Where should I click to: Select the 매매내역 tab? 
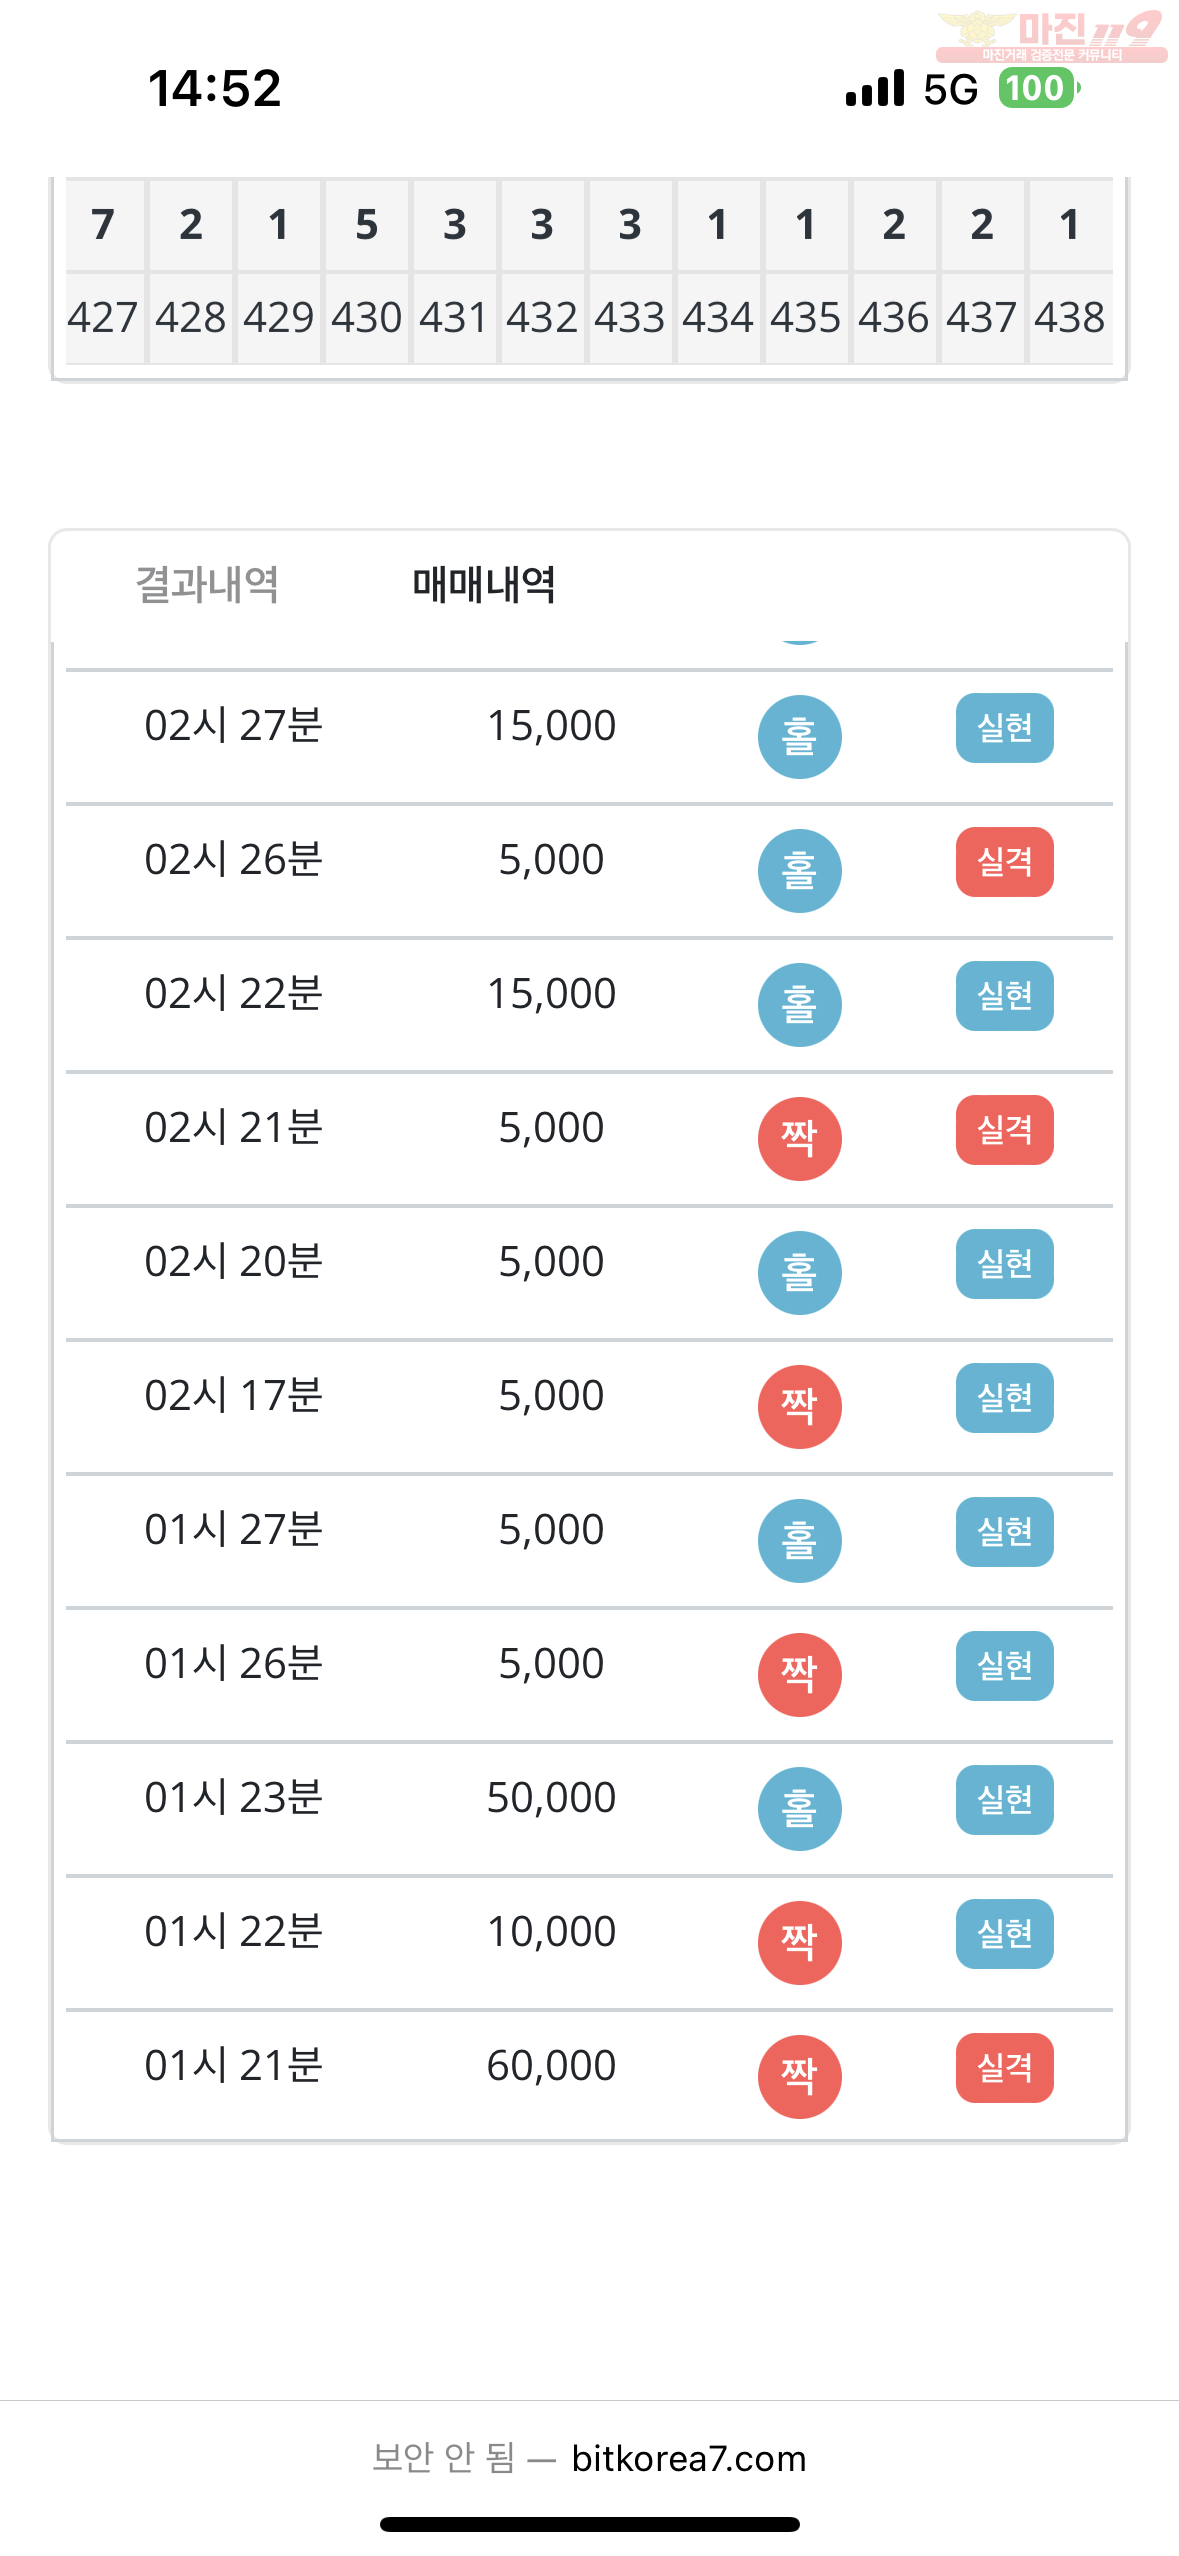(484, 584)
